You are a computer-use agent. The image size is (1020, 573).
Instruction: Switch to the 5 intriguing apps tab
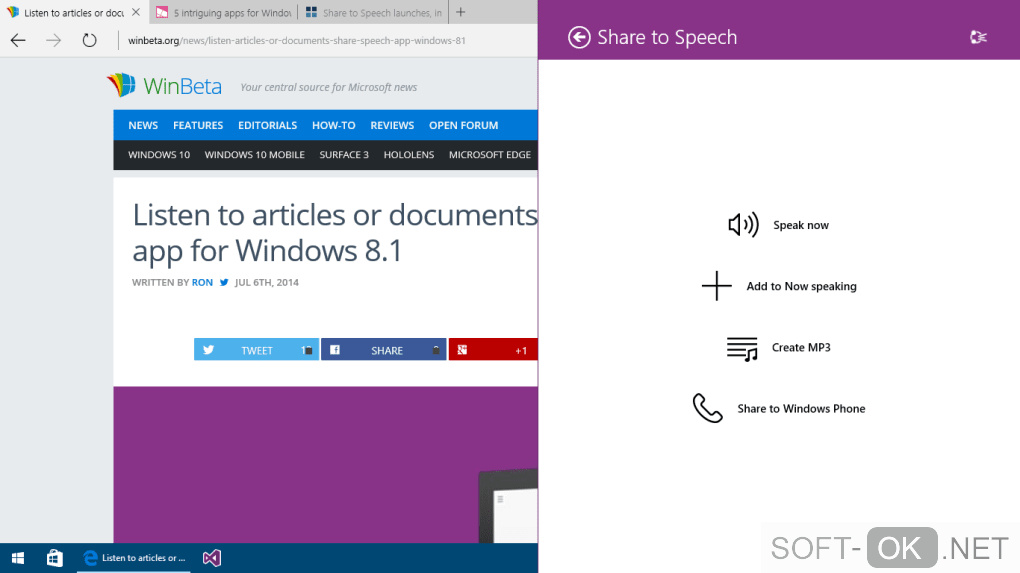tap(223, 12)
